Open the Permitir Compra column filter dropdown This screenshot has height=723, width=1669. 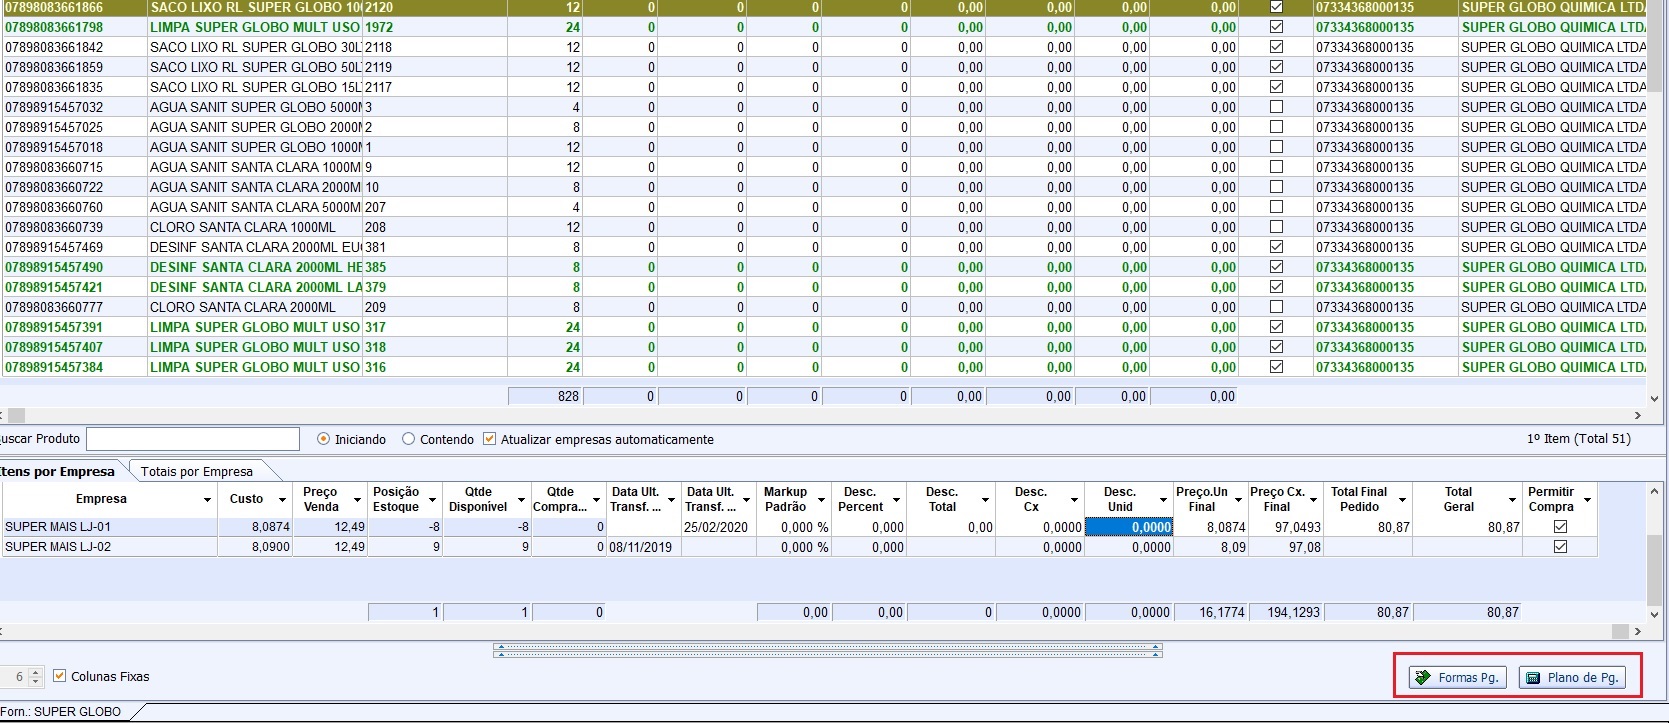[1587, 499]
